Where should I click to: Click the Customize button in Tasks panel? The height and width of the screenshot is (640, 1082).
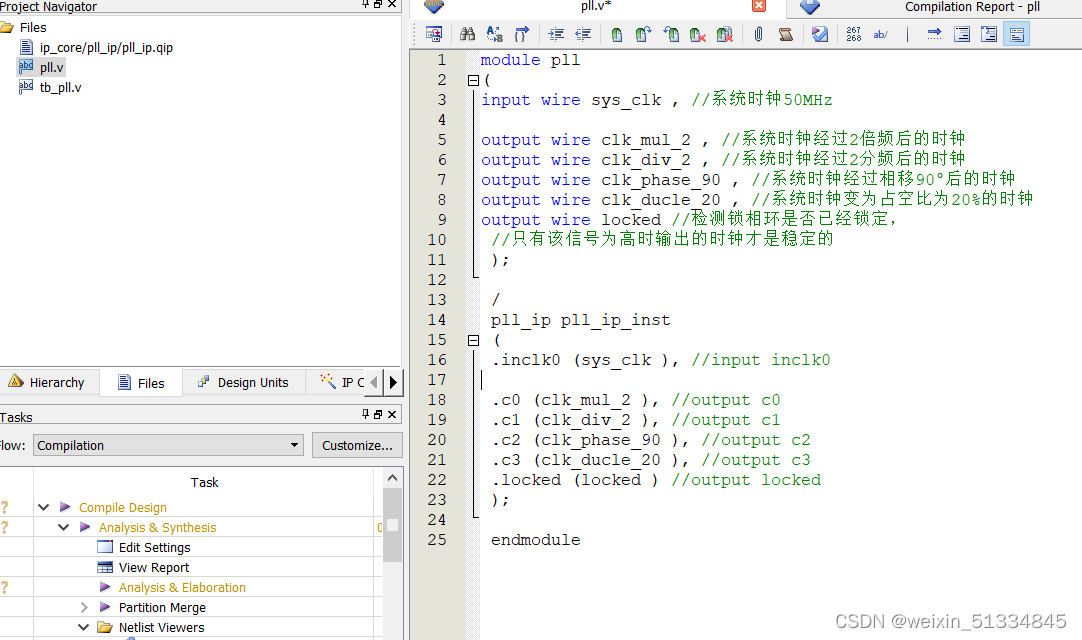click(x=357, y=445)
